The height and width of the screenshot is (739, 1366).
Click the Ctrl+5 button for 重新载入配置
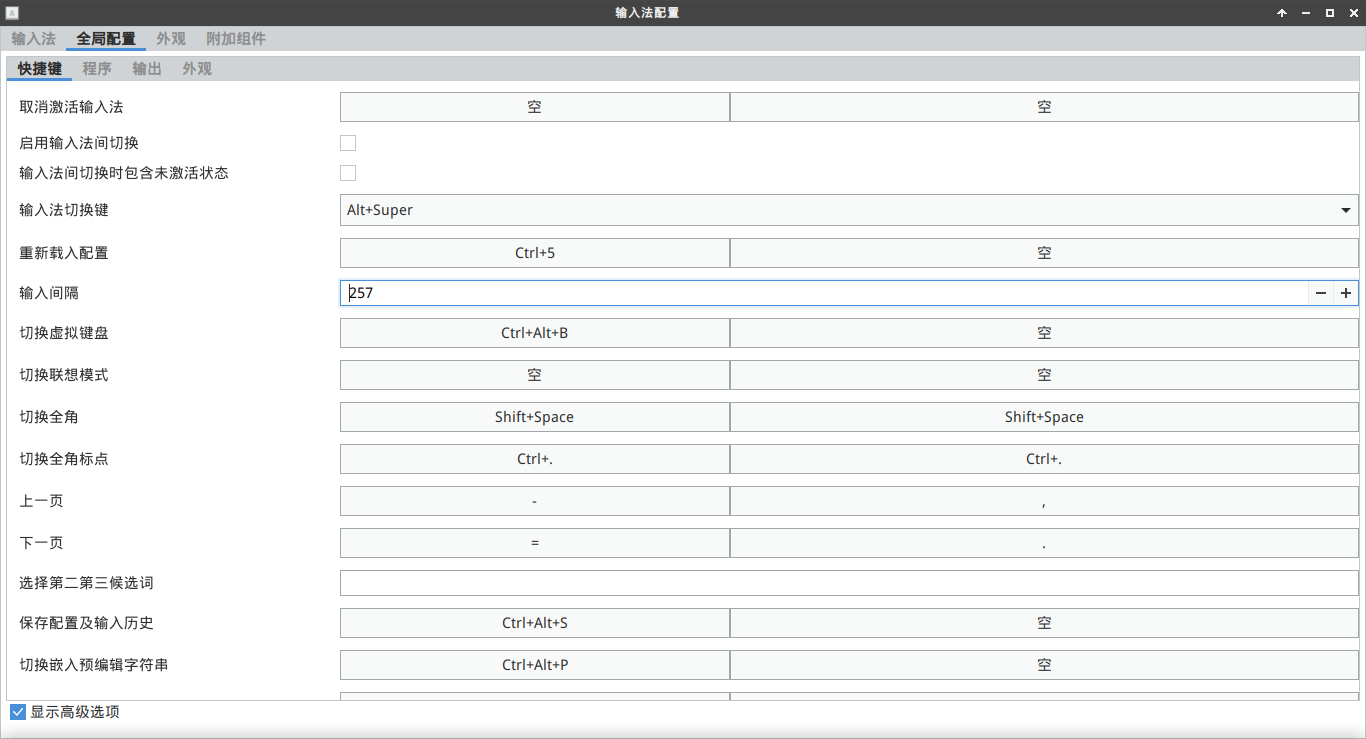(535, 253)
